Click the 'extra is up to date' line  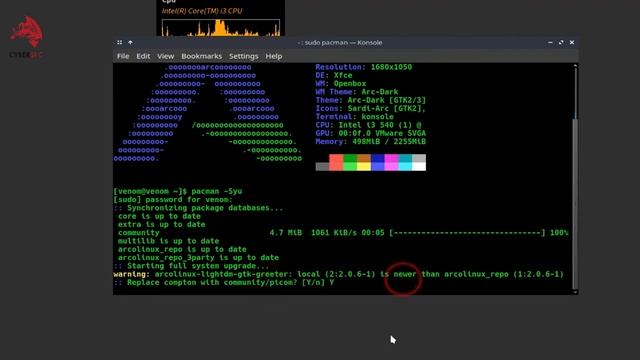point(162,224)
